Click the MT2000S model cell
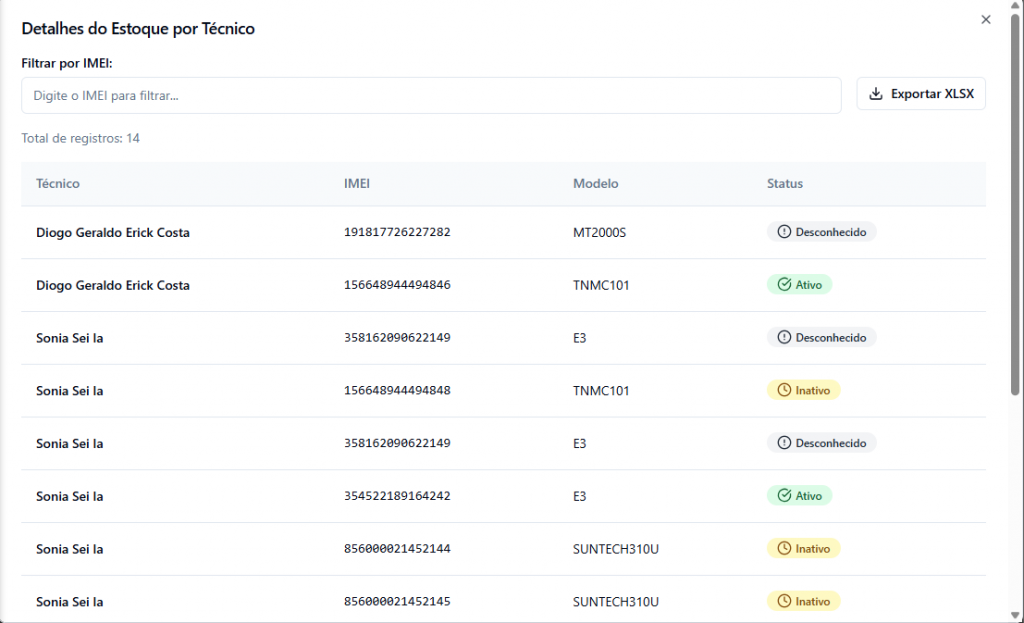Viewport: 1024px width, 623px height. 599,232
